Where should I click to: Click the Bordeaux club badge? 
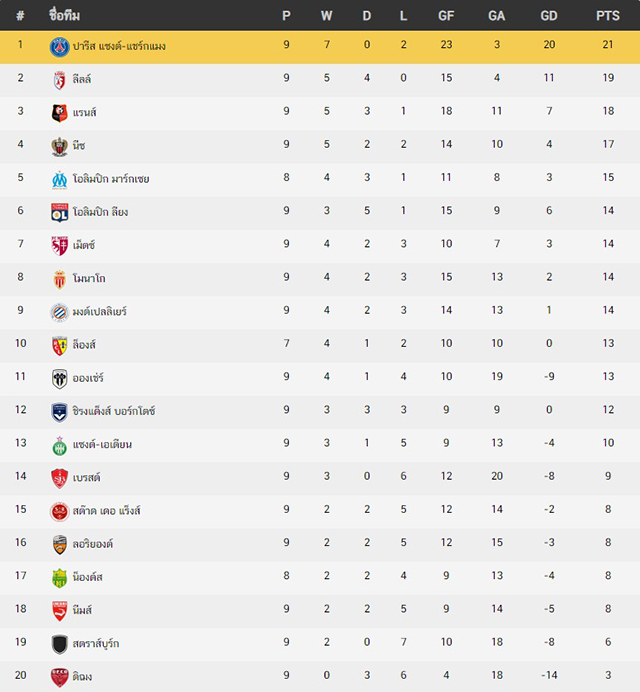pos(60,412)
